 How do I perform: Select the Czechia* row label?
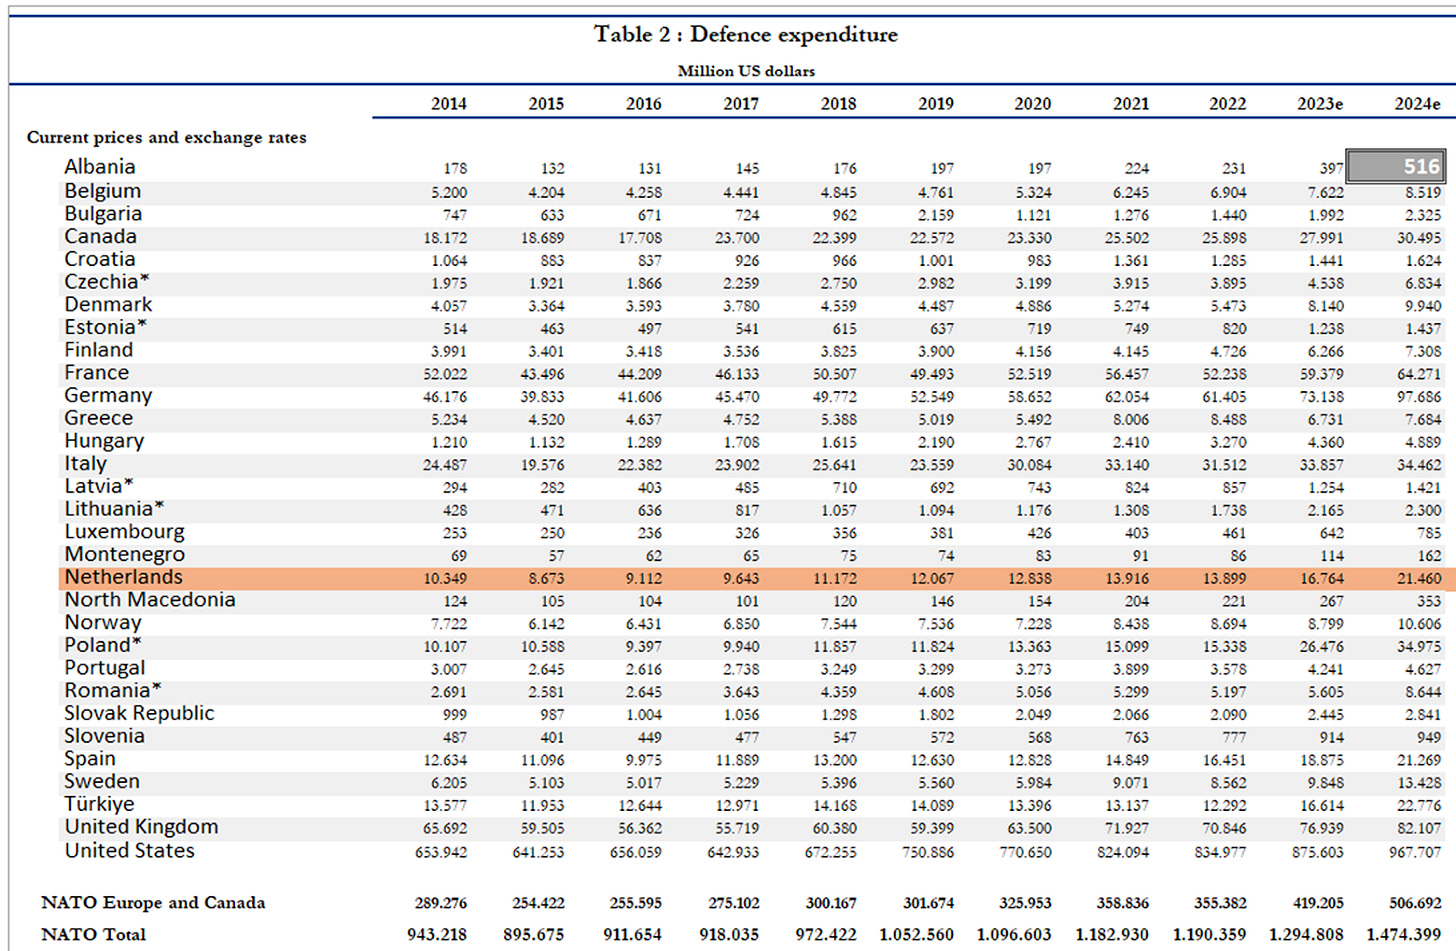coord(107,282)
